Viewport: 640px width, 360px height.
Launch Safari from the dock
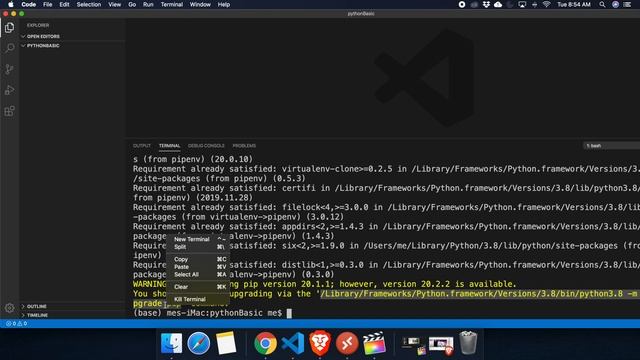(199, 343)
